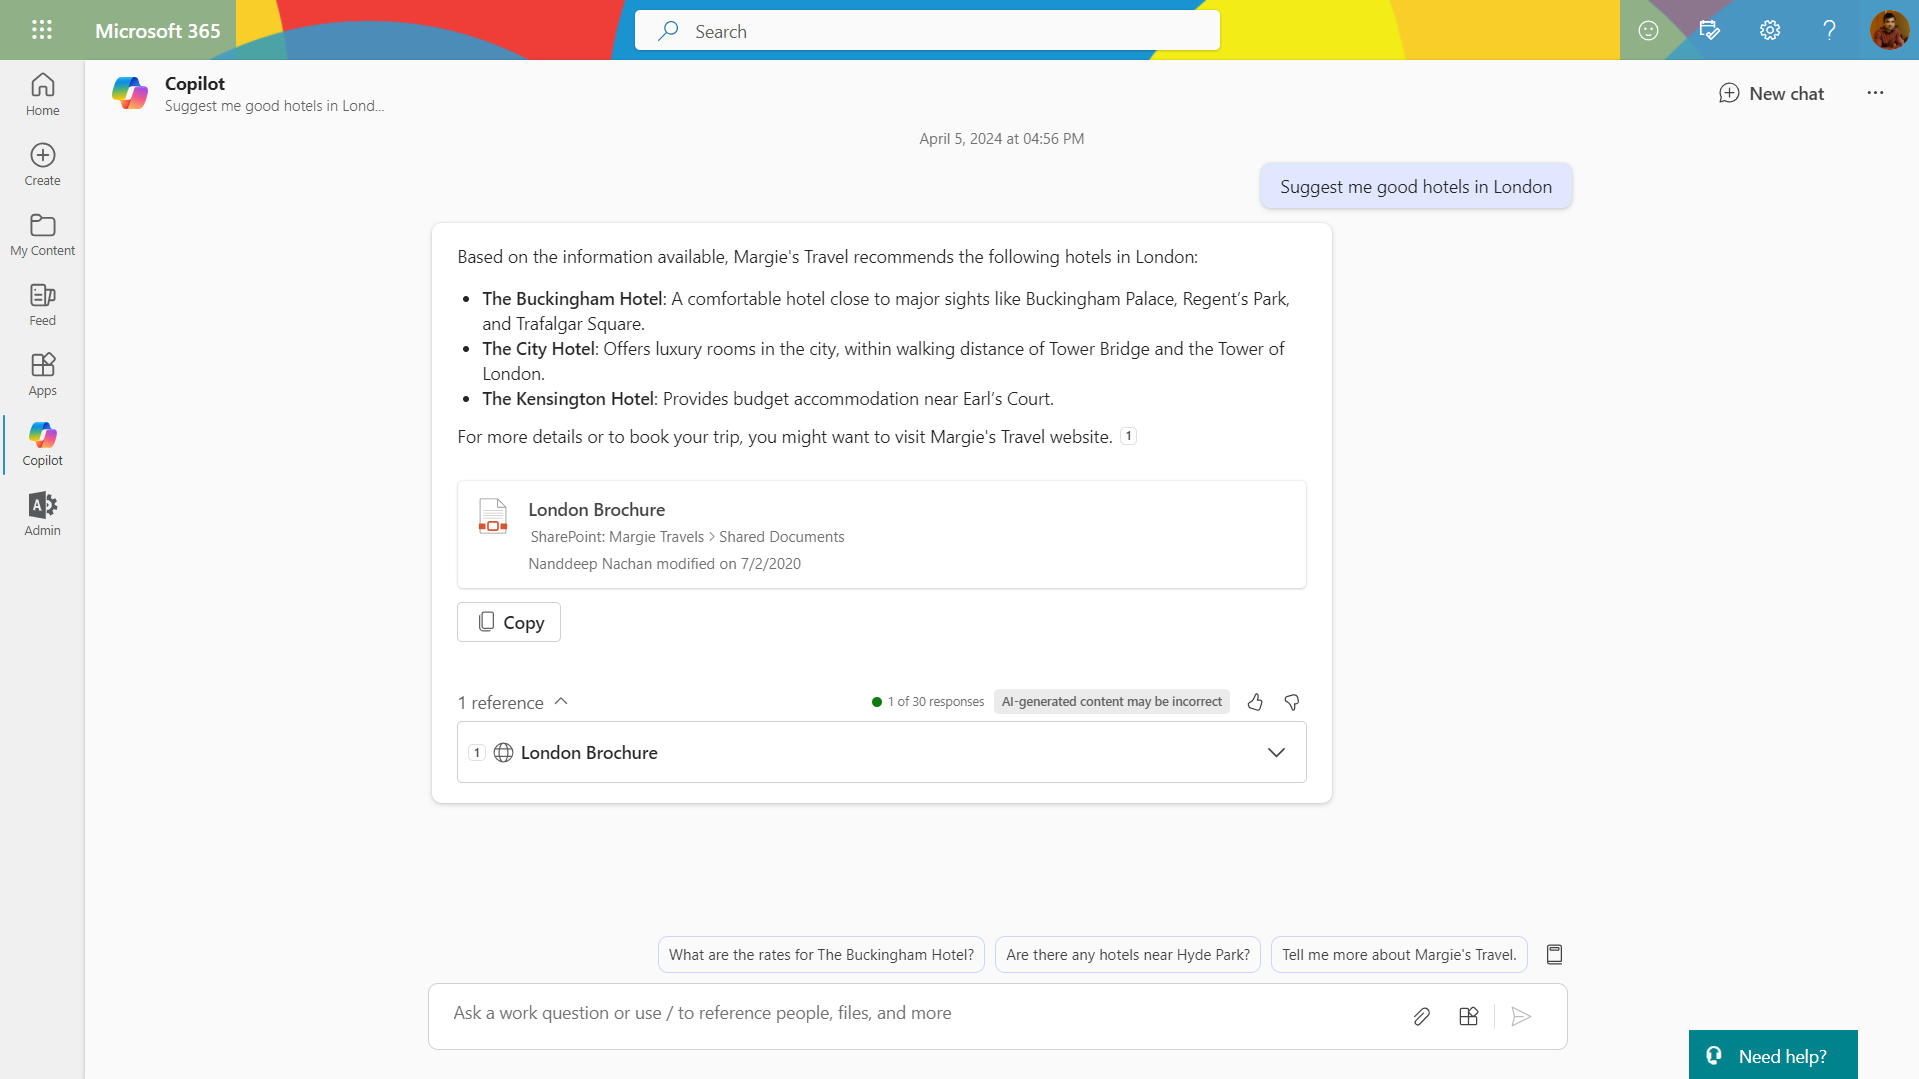Click the smiley feedback icon in header

click(1648, 30)
